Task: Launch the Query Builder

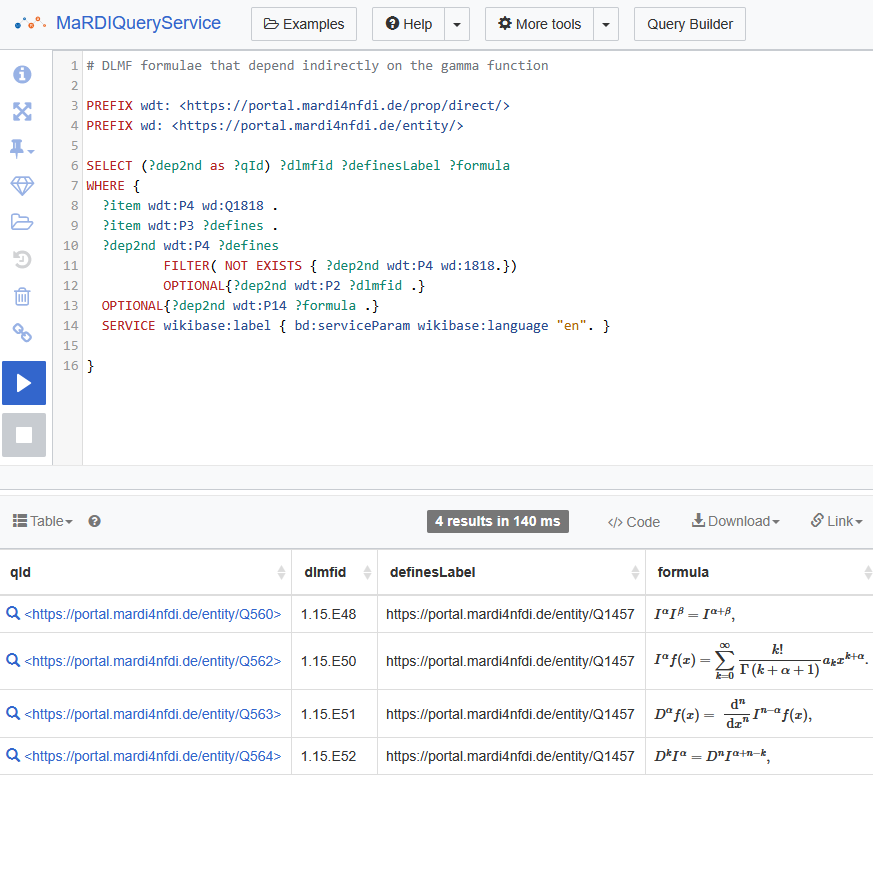Action: pyautogui.click(x=690, y=24)
